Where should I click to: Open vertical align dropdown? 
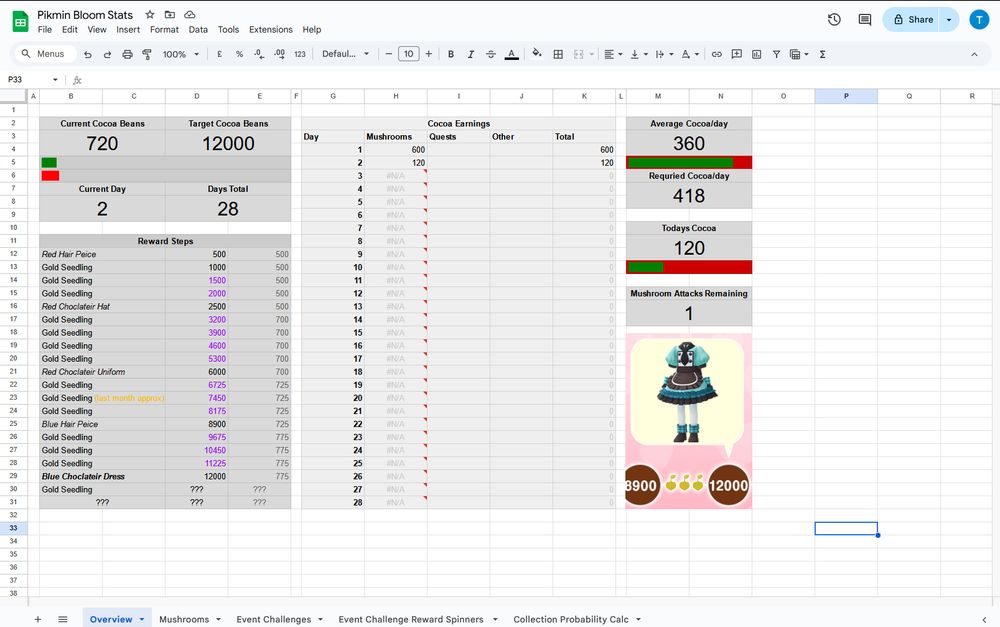(x=638, y=54)
